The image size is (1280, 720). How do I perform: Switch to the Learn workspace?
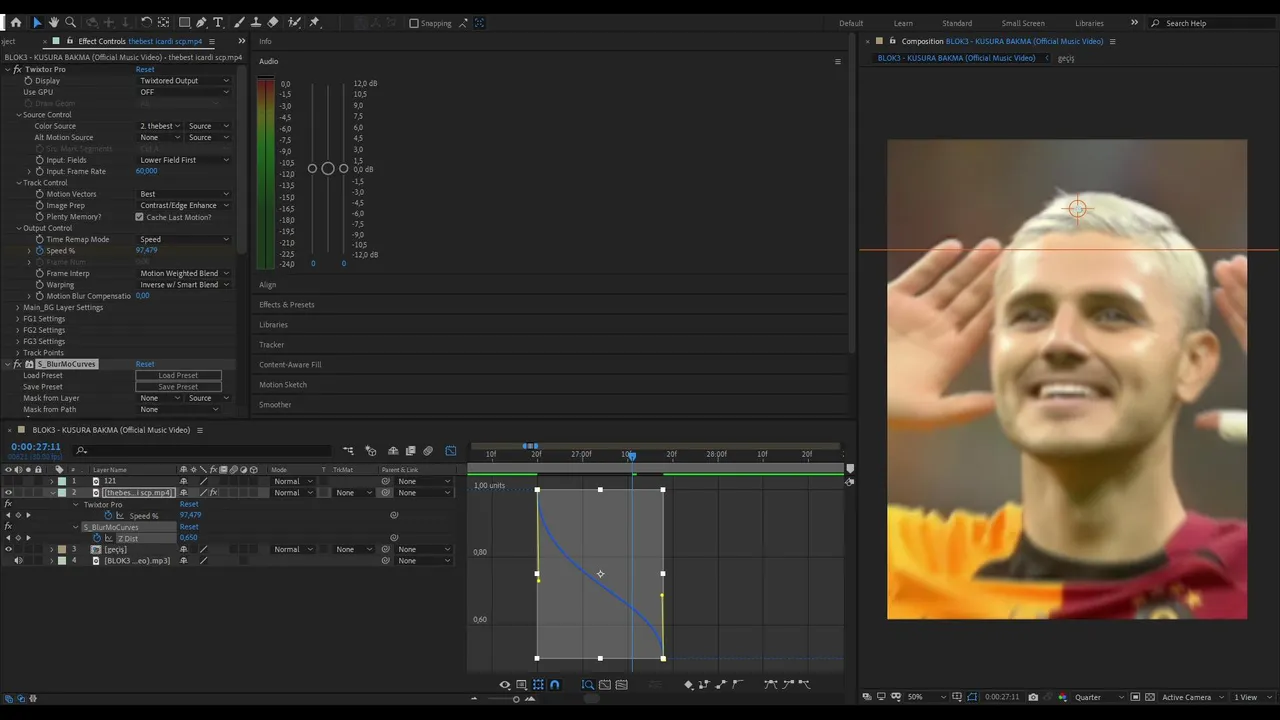pos(903,23)
